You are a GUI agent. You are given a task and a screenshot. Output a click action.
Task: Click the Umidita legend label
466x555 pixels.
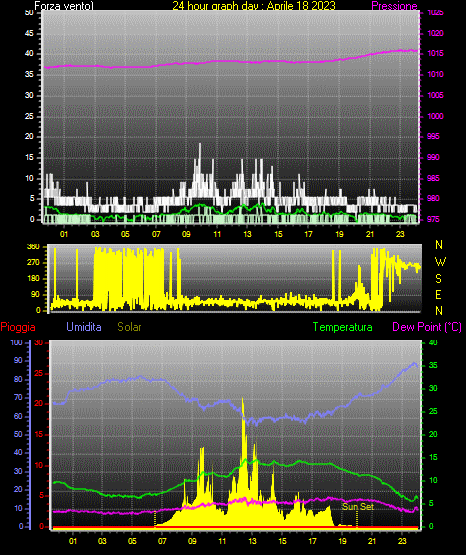(x=84, y=327)
